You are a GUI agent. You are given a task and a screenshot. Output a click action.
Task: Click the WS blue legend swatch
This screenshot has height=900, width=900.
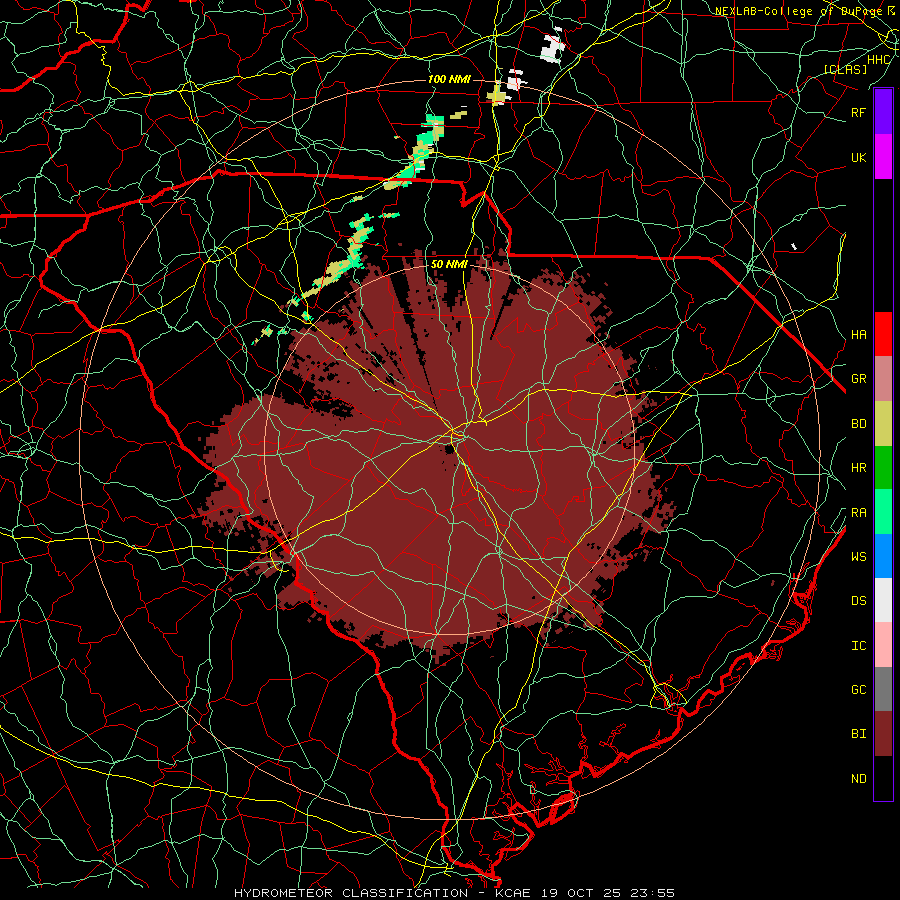(883, 556)
